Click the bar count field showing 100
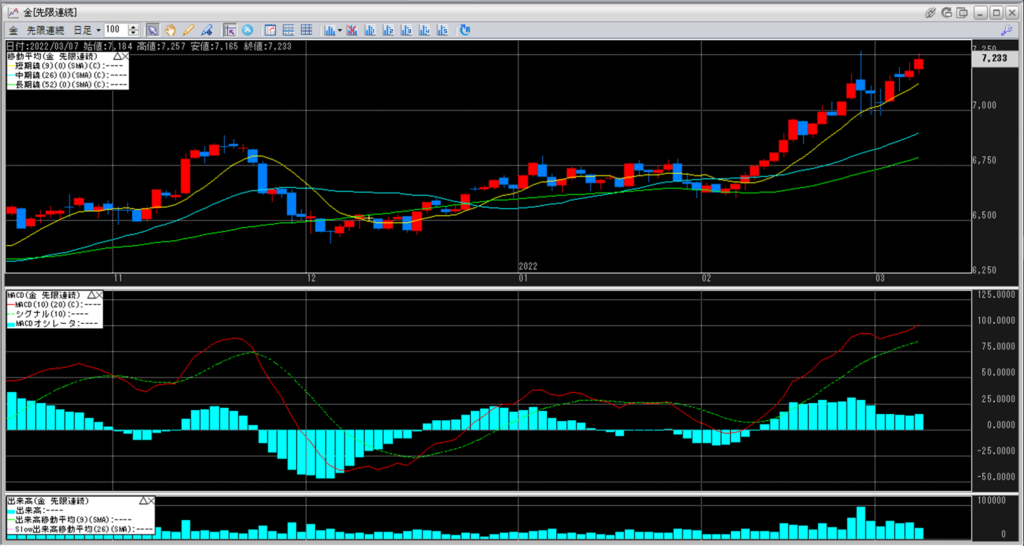The width and height of the screenshot is (1024, 546). 115,30
